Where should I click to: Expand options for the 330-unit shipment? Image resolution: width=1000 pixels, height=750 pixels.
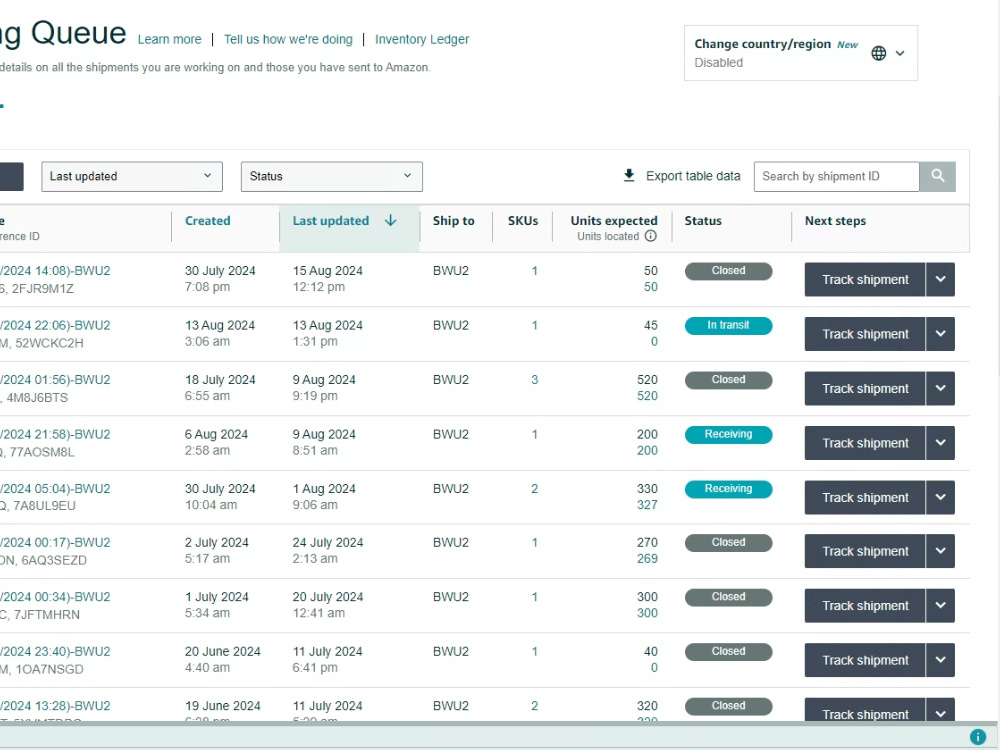tap(940, 497)
